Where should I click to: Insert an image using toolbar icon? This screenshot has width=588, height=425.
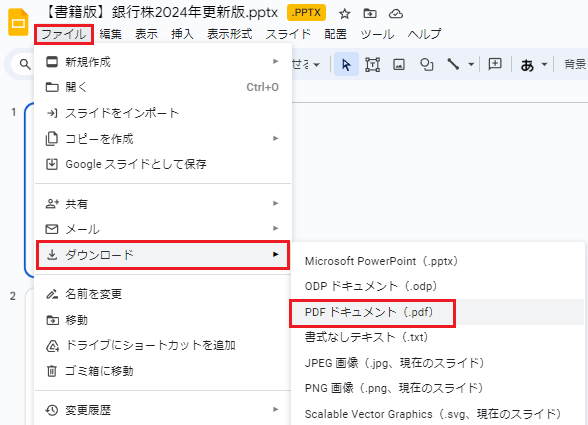click(399, 65)
